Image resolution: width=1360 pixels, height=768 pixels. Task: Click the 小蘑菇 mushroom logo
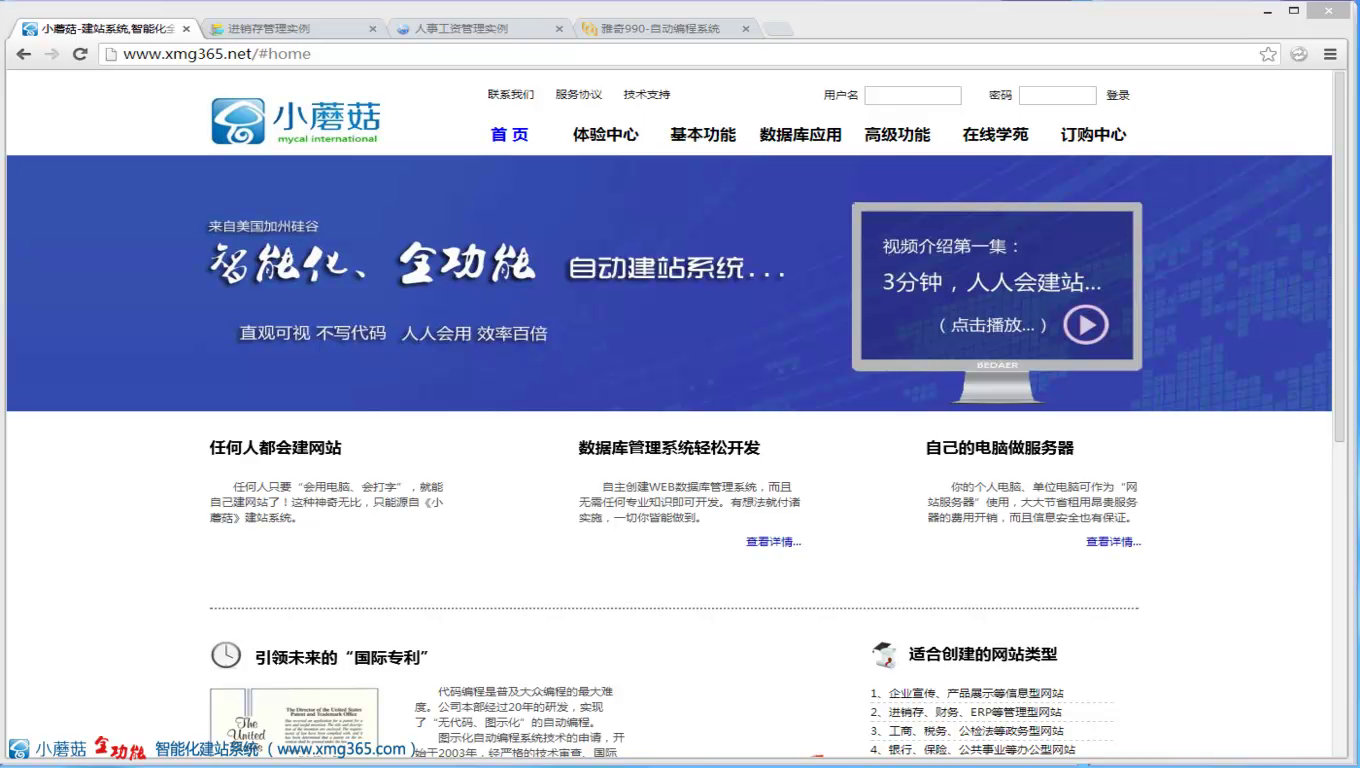pos(296,121)
